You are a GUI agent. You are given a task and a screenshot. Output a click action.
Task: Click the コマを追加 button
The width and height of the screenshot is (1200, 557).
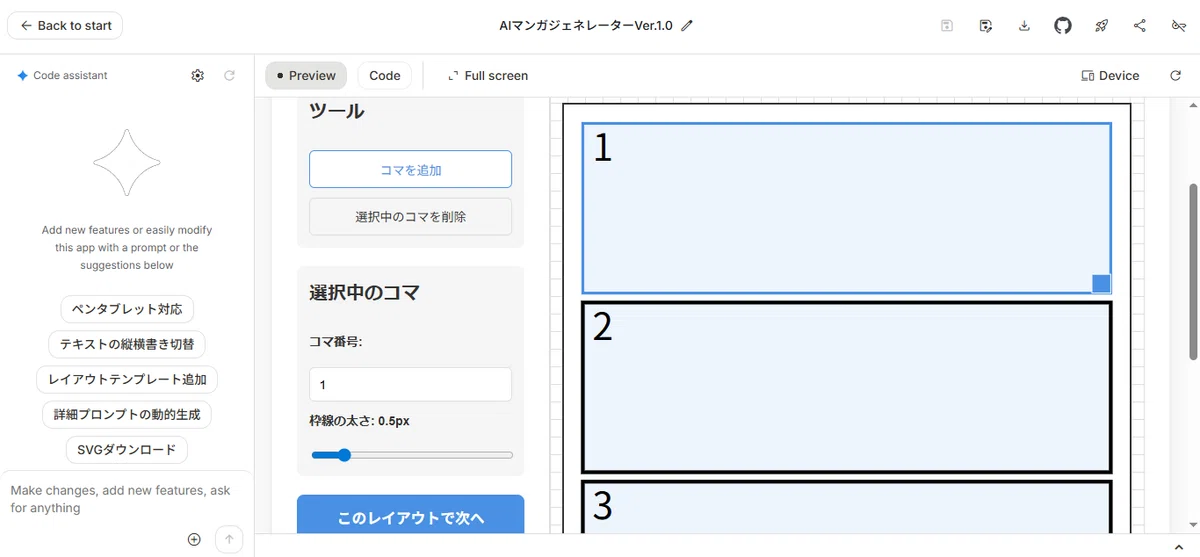point(411,170)
